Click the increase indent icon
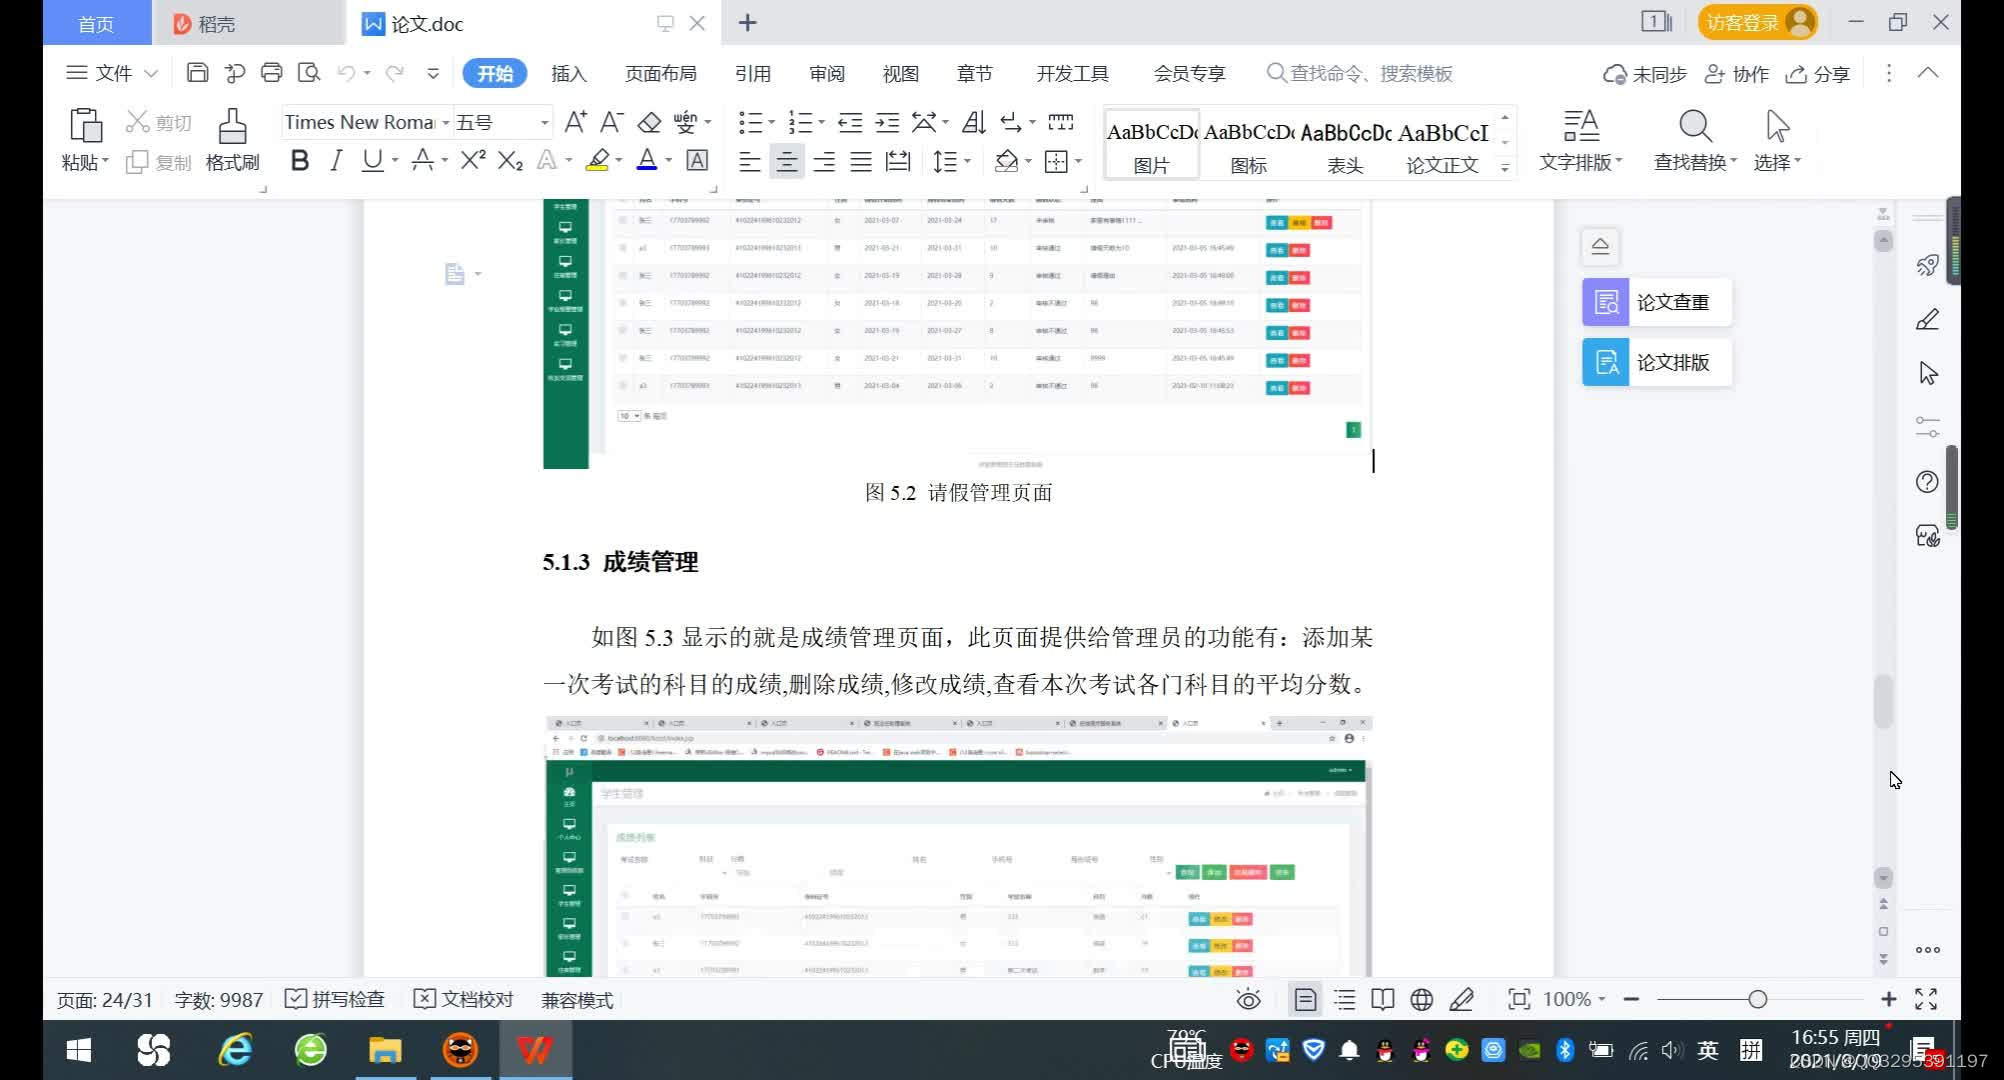This screenshot has height=1080, width=2004. point(887,122)
